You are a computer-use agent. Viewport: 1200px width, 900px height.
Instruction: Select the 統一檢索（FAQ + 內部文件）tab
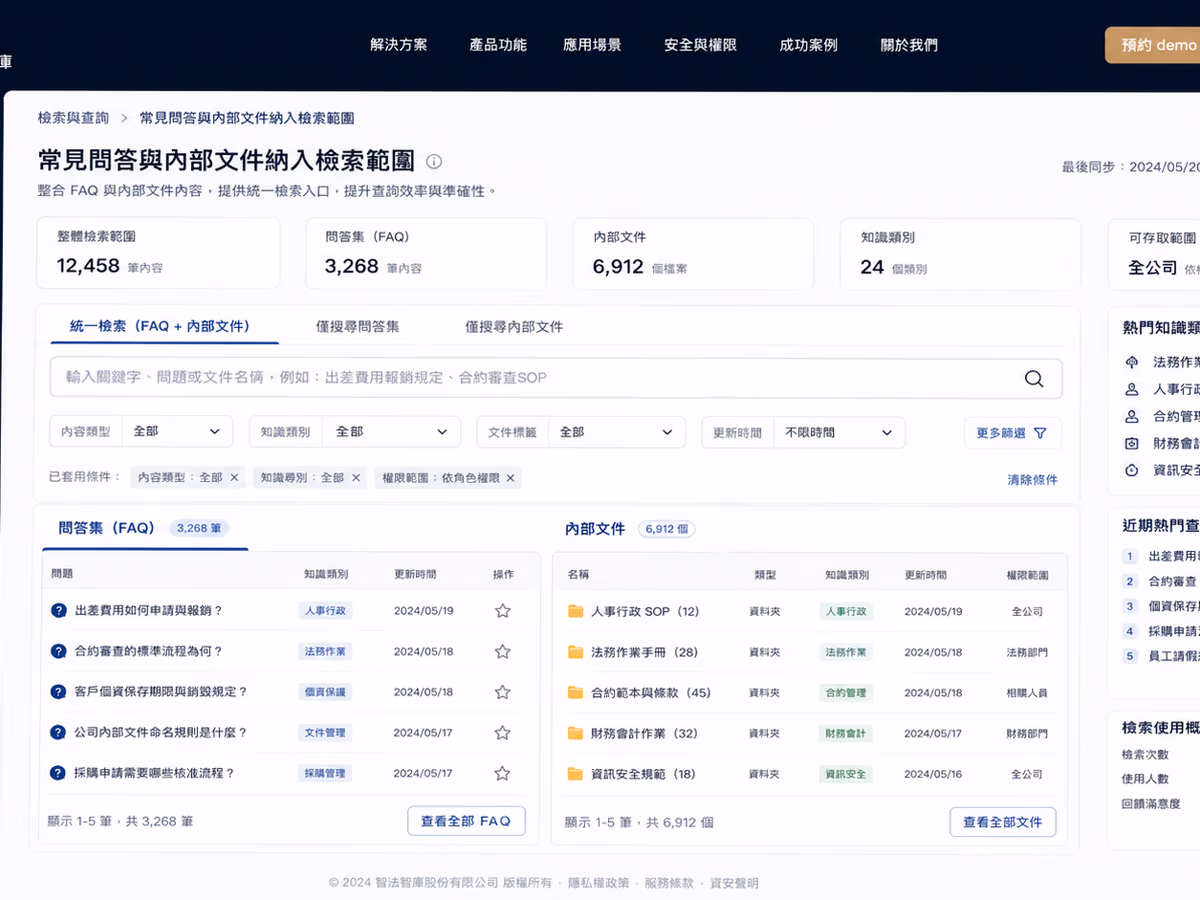[x=160, y=326]
